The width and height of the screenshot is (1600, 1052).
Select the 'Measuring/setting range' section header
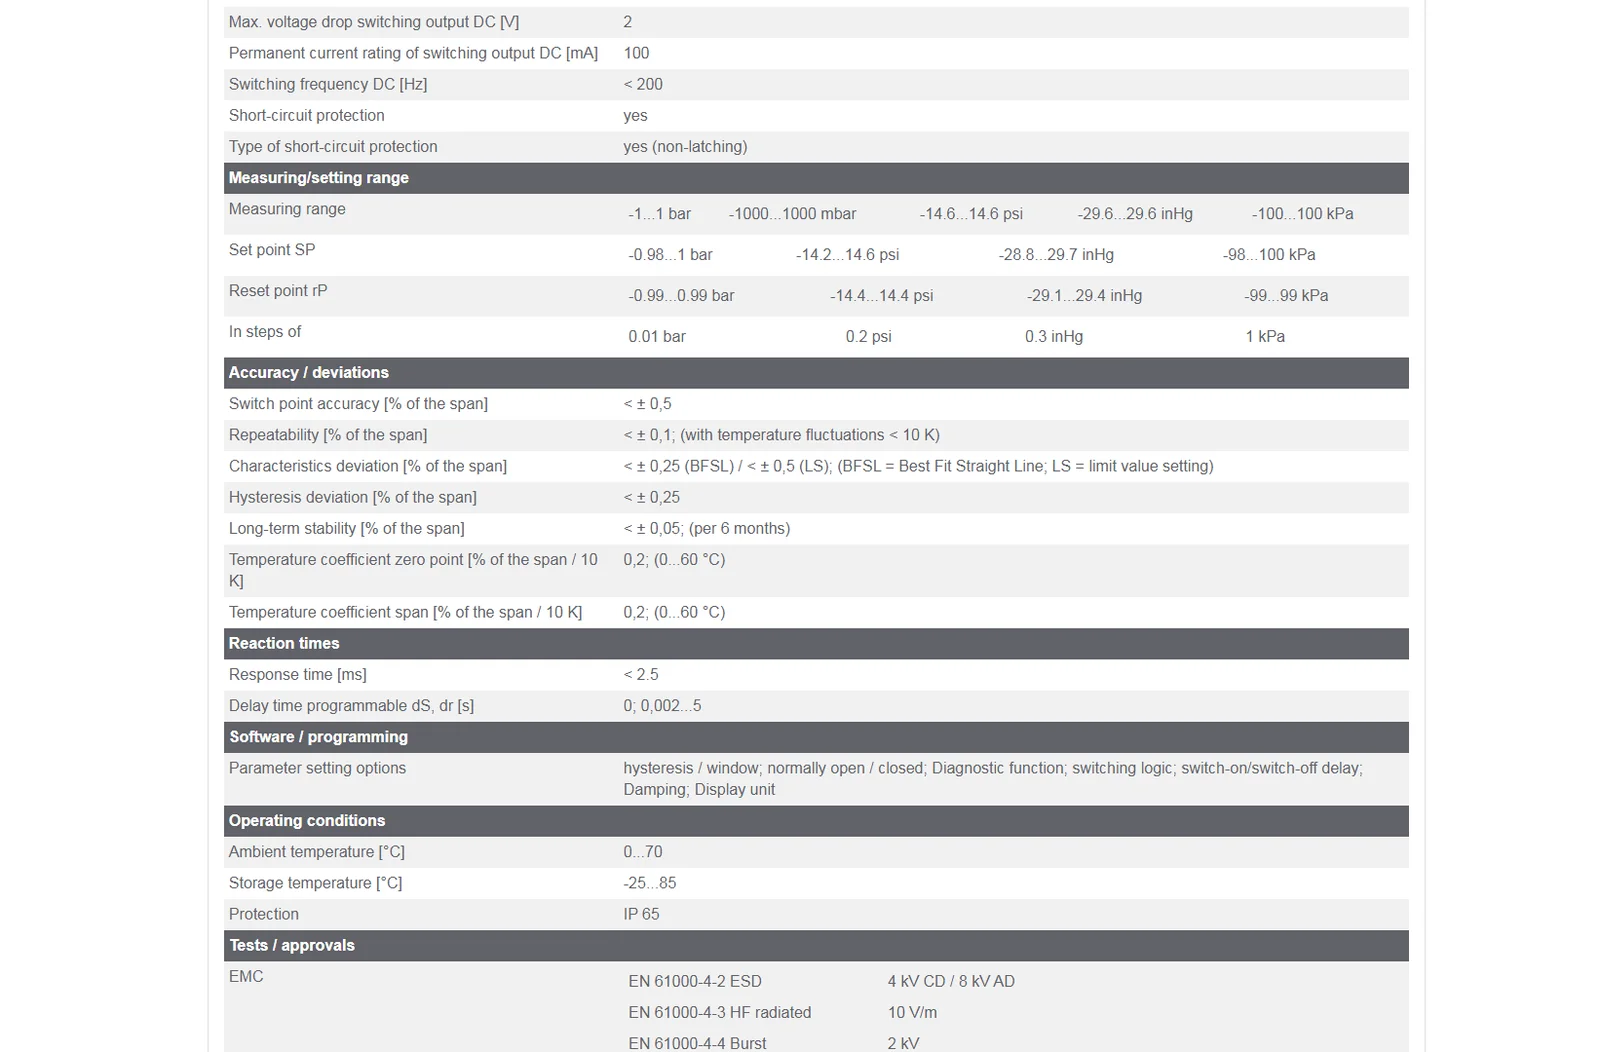pyautogui.click(x=816, y=178)
